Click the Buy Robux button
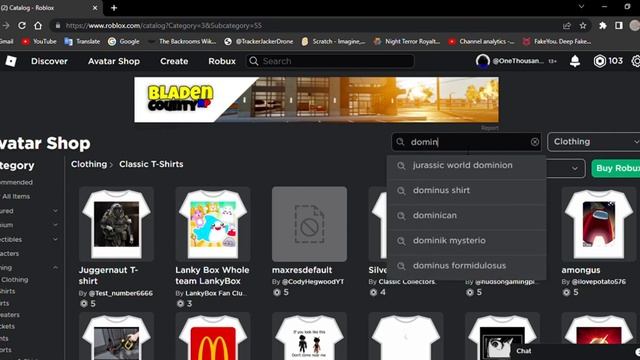The width and height of the screenshot is (640, 360). tap(616, 168)
